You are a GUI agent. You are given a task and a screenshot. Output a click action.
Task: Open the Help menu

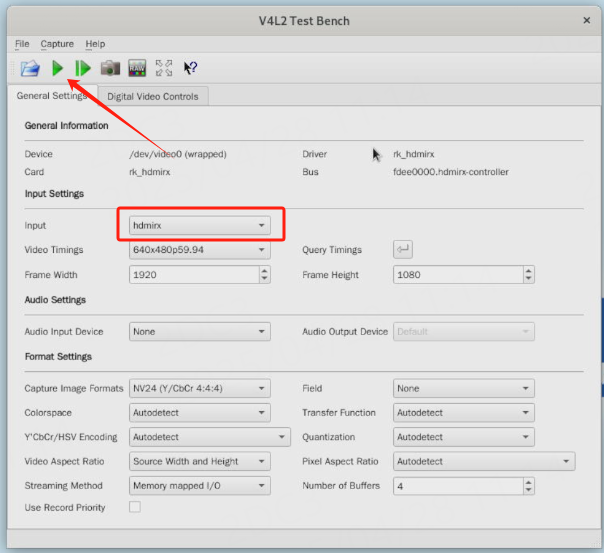click(95, 44)
